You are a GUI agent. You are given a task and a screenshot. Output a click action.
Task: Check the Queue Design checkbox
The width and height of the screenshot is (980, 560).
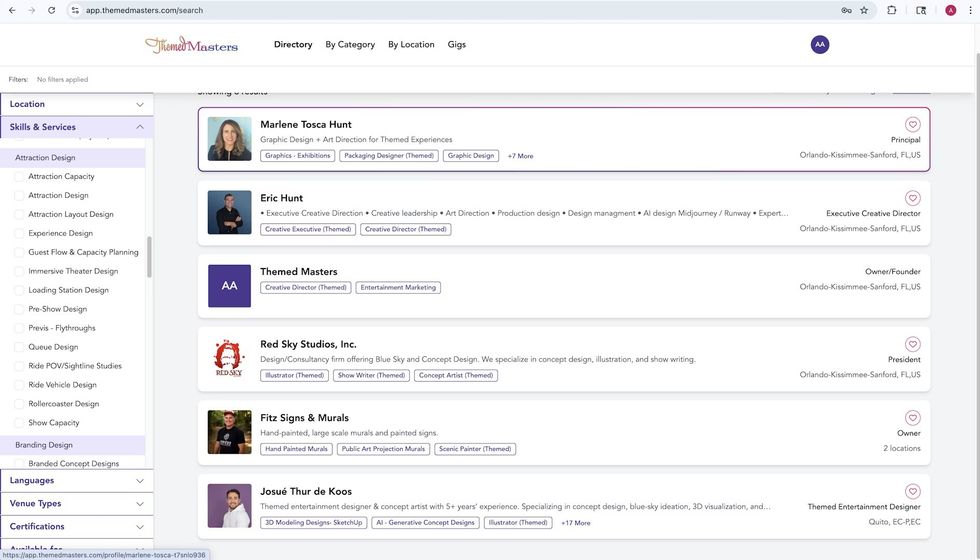pos(19,347)
